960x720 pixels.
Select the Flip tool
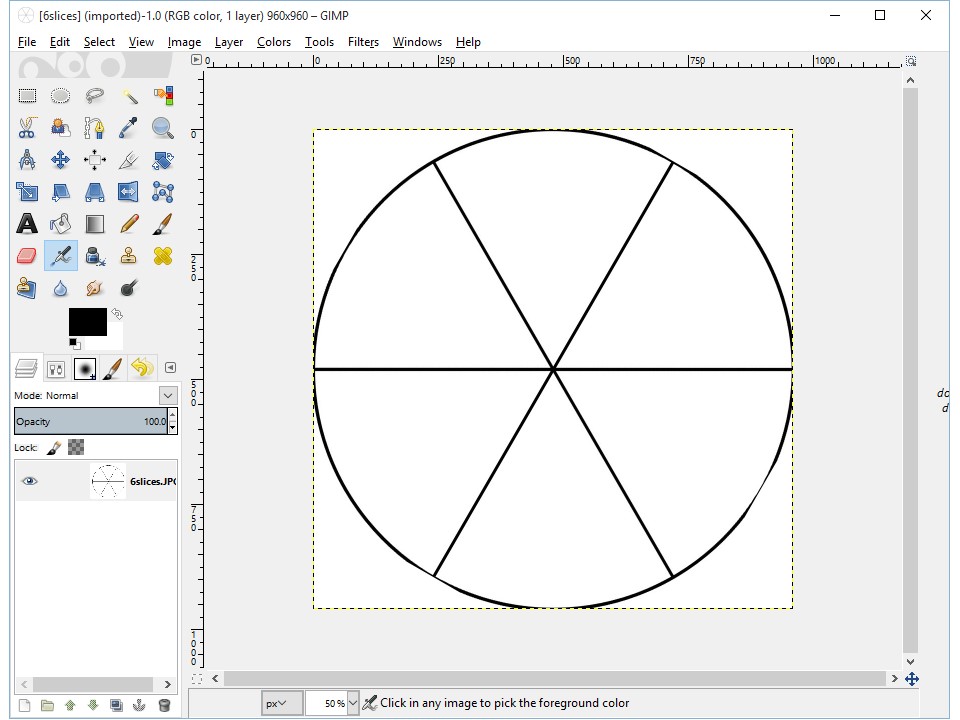pos(129,192)
